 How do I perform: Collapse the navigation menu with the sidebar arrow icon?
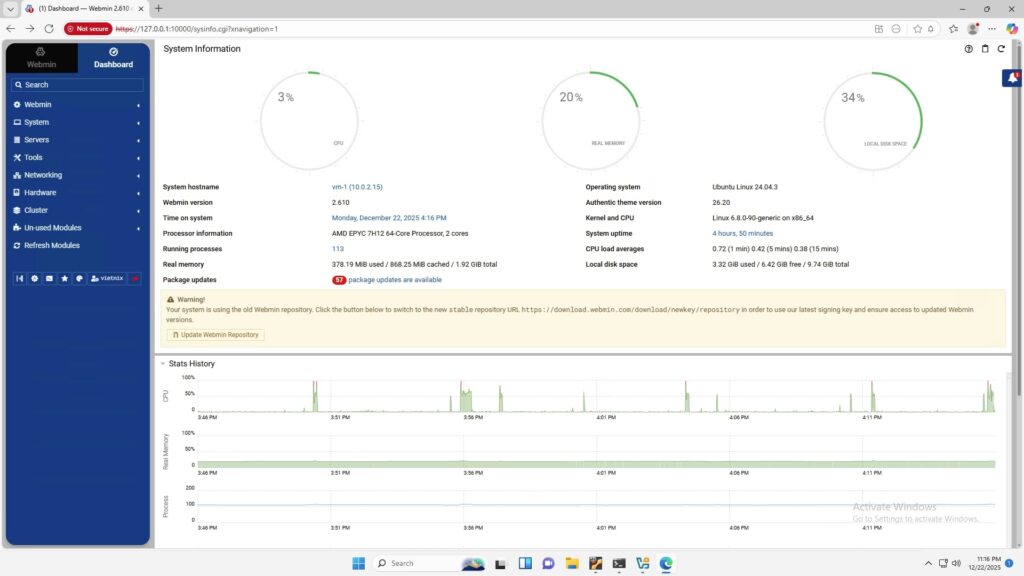(20, 278)
